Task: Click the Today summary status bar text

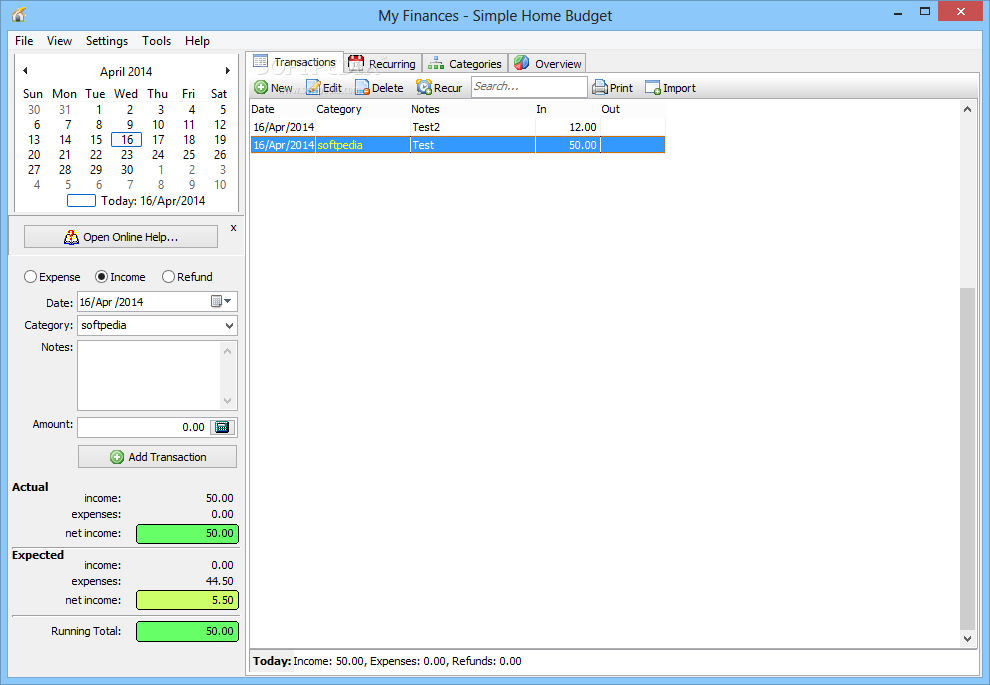Action: click(x=387, y=661)
